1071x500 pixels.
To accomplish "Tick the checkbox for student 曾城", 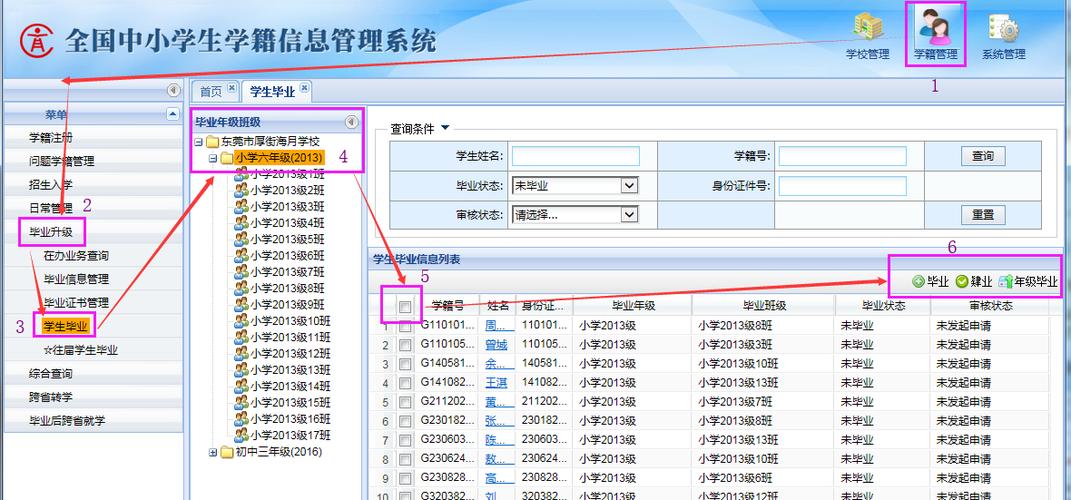I will click(x=405, y=346).
